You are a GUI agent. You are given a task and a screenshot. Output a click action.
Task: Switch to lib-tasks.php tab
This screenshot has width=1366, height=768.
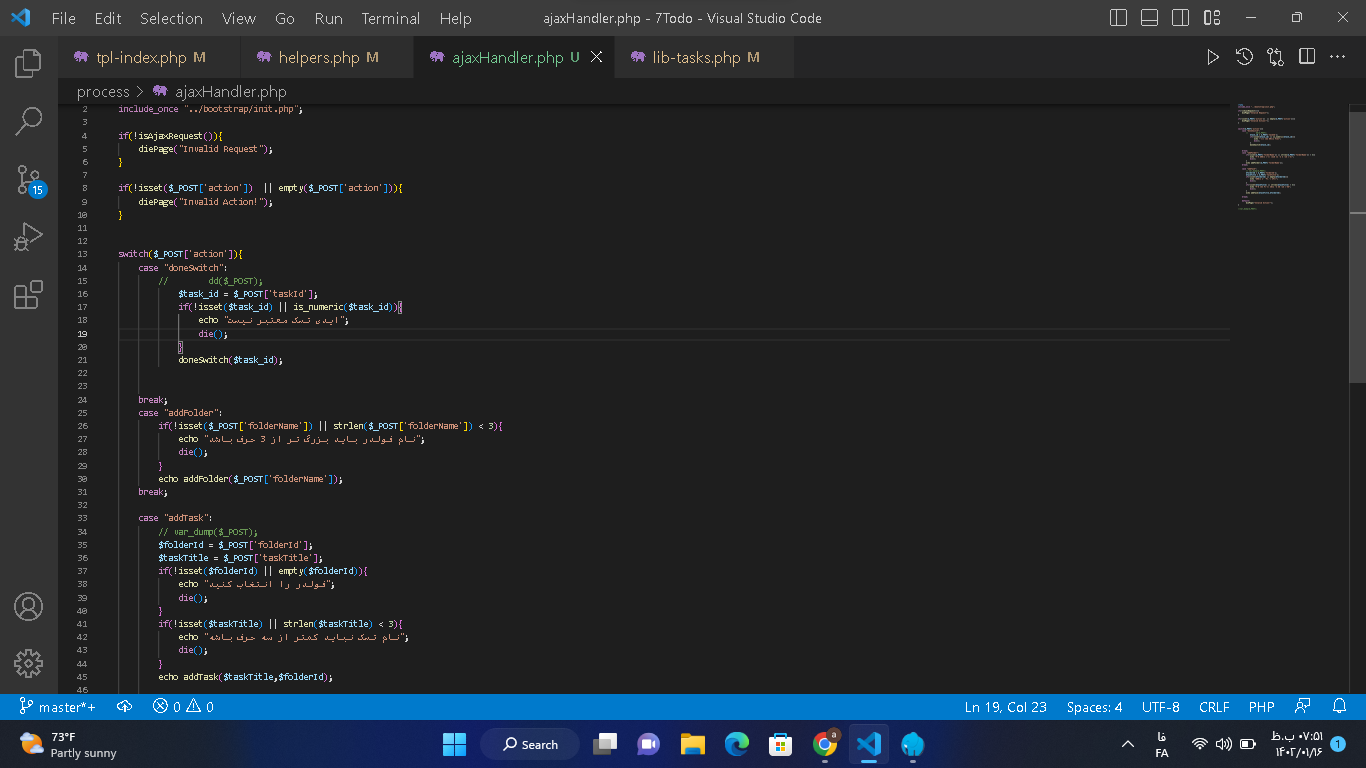pos(704,57)
